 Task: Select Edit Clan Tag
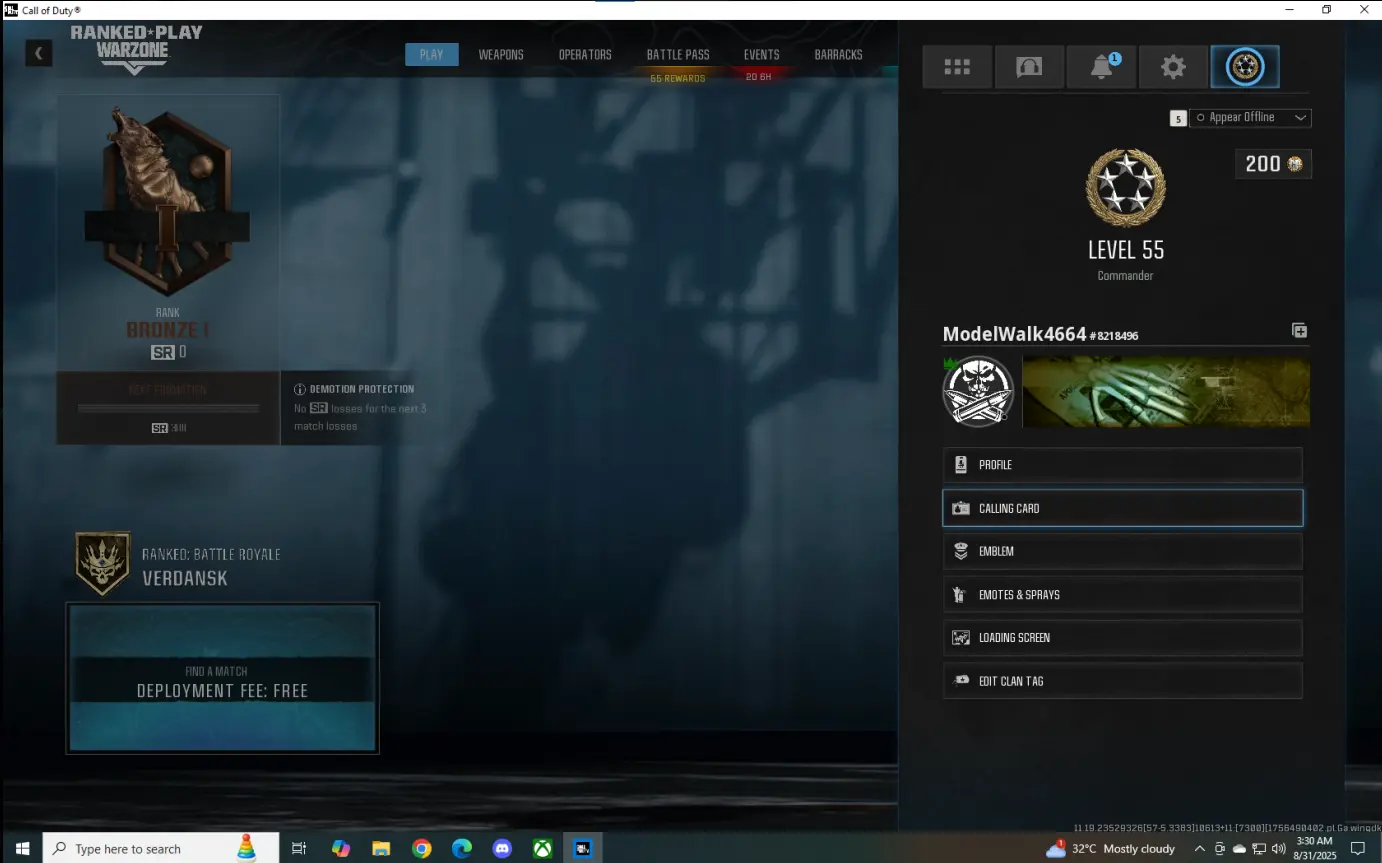coord(1122,681)
